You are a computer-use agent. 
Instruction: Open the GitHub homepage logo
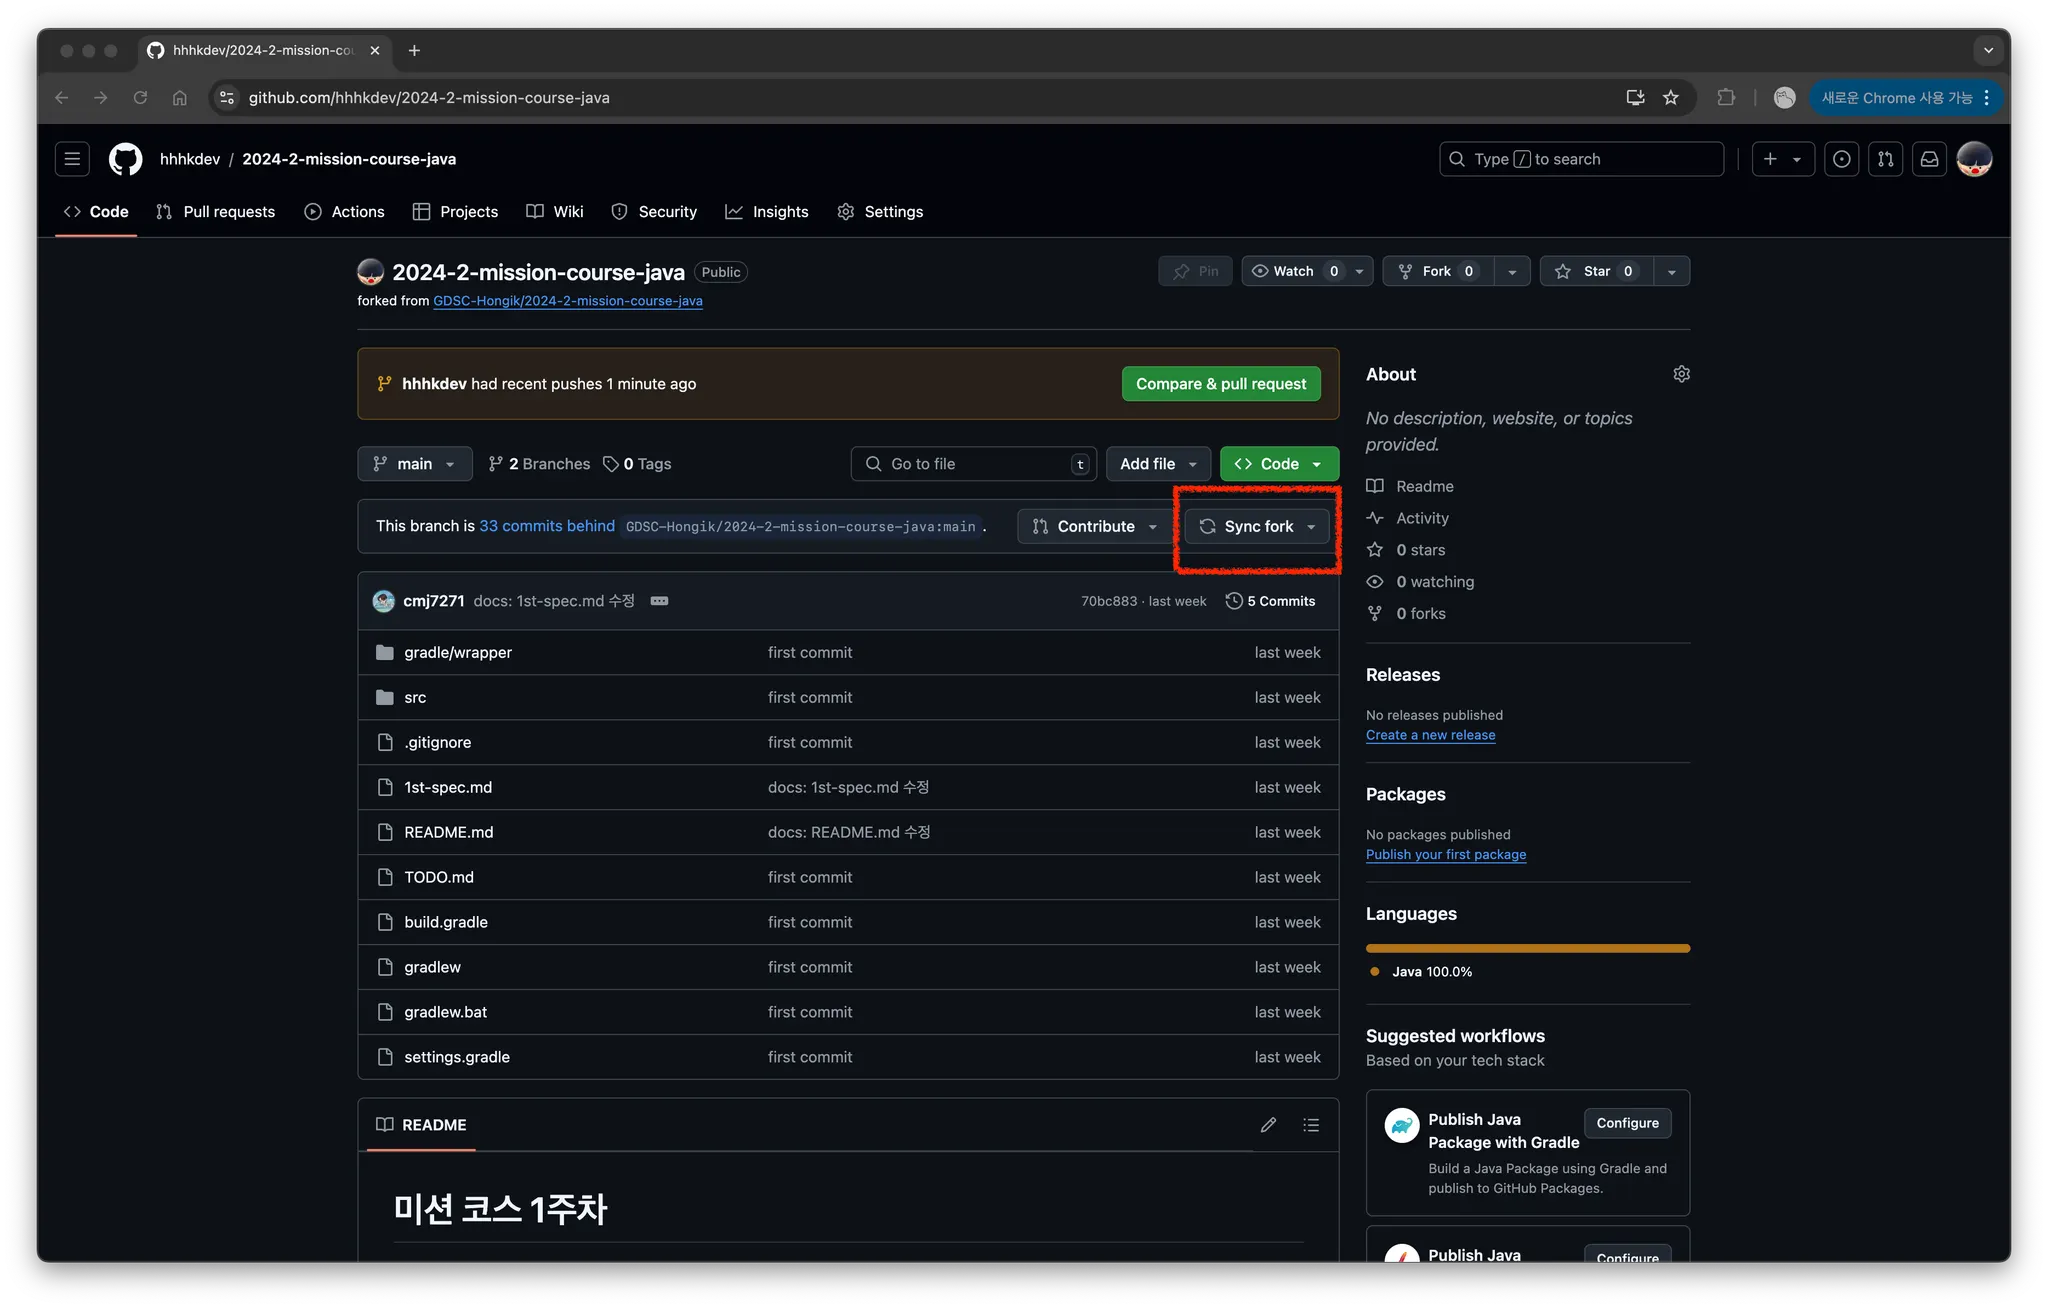125,159
